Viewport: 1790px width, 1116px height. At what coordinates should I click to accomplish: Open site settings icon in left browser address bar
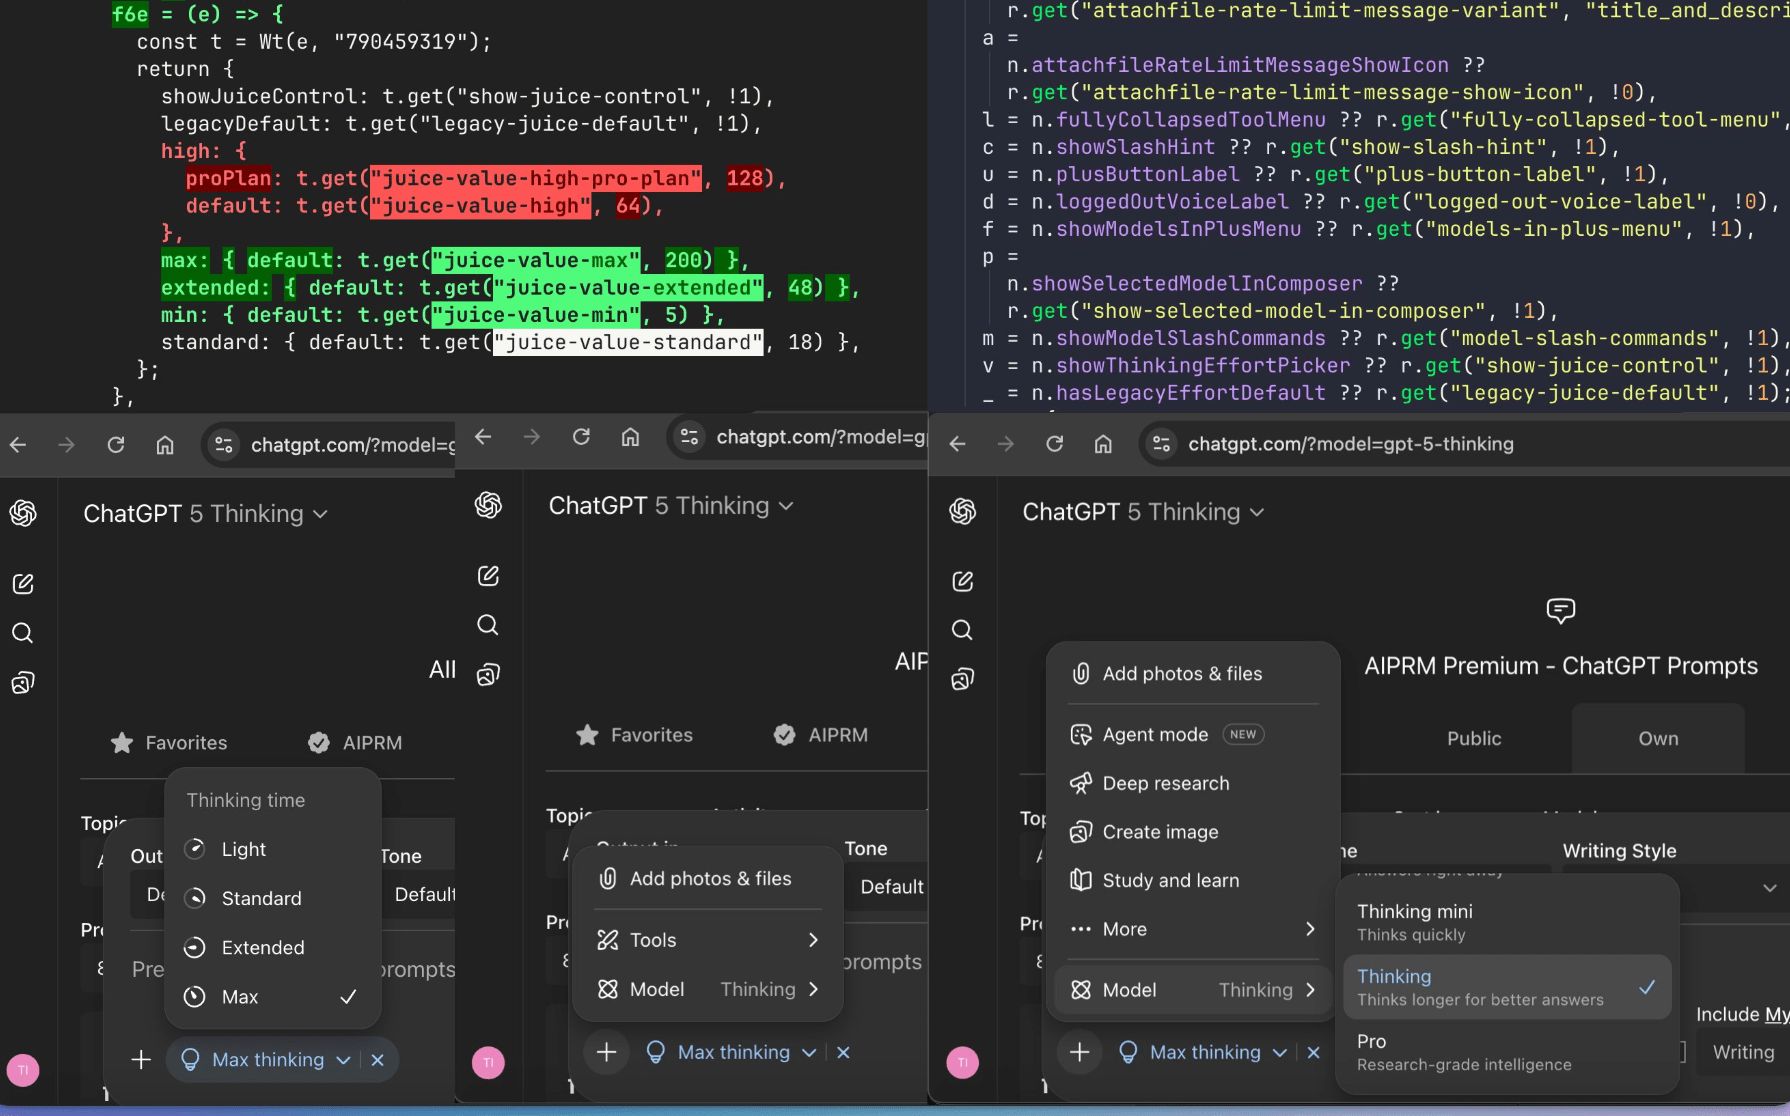(224, 445)
